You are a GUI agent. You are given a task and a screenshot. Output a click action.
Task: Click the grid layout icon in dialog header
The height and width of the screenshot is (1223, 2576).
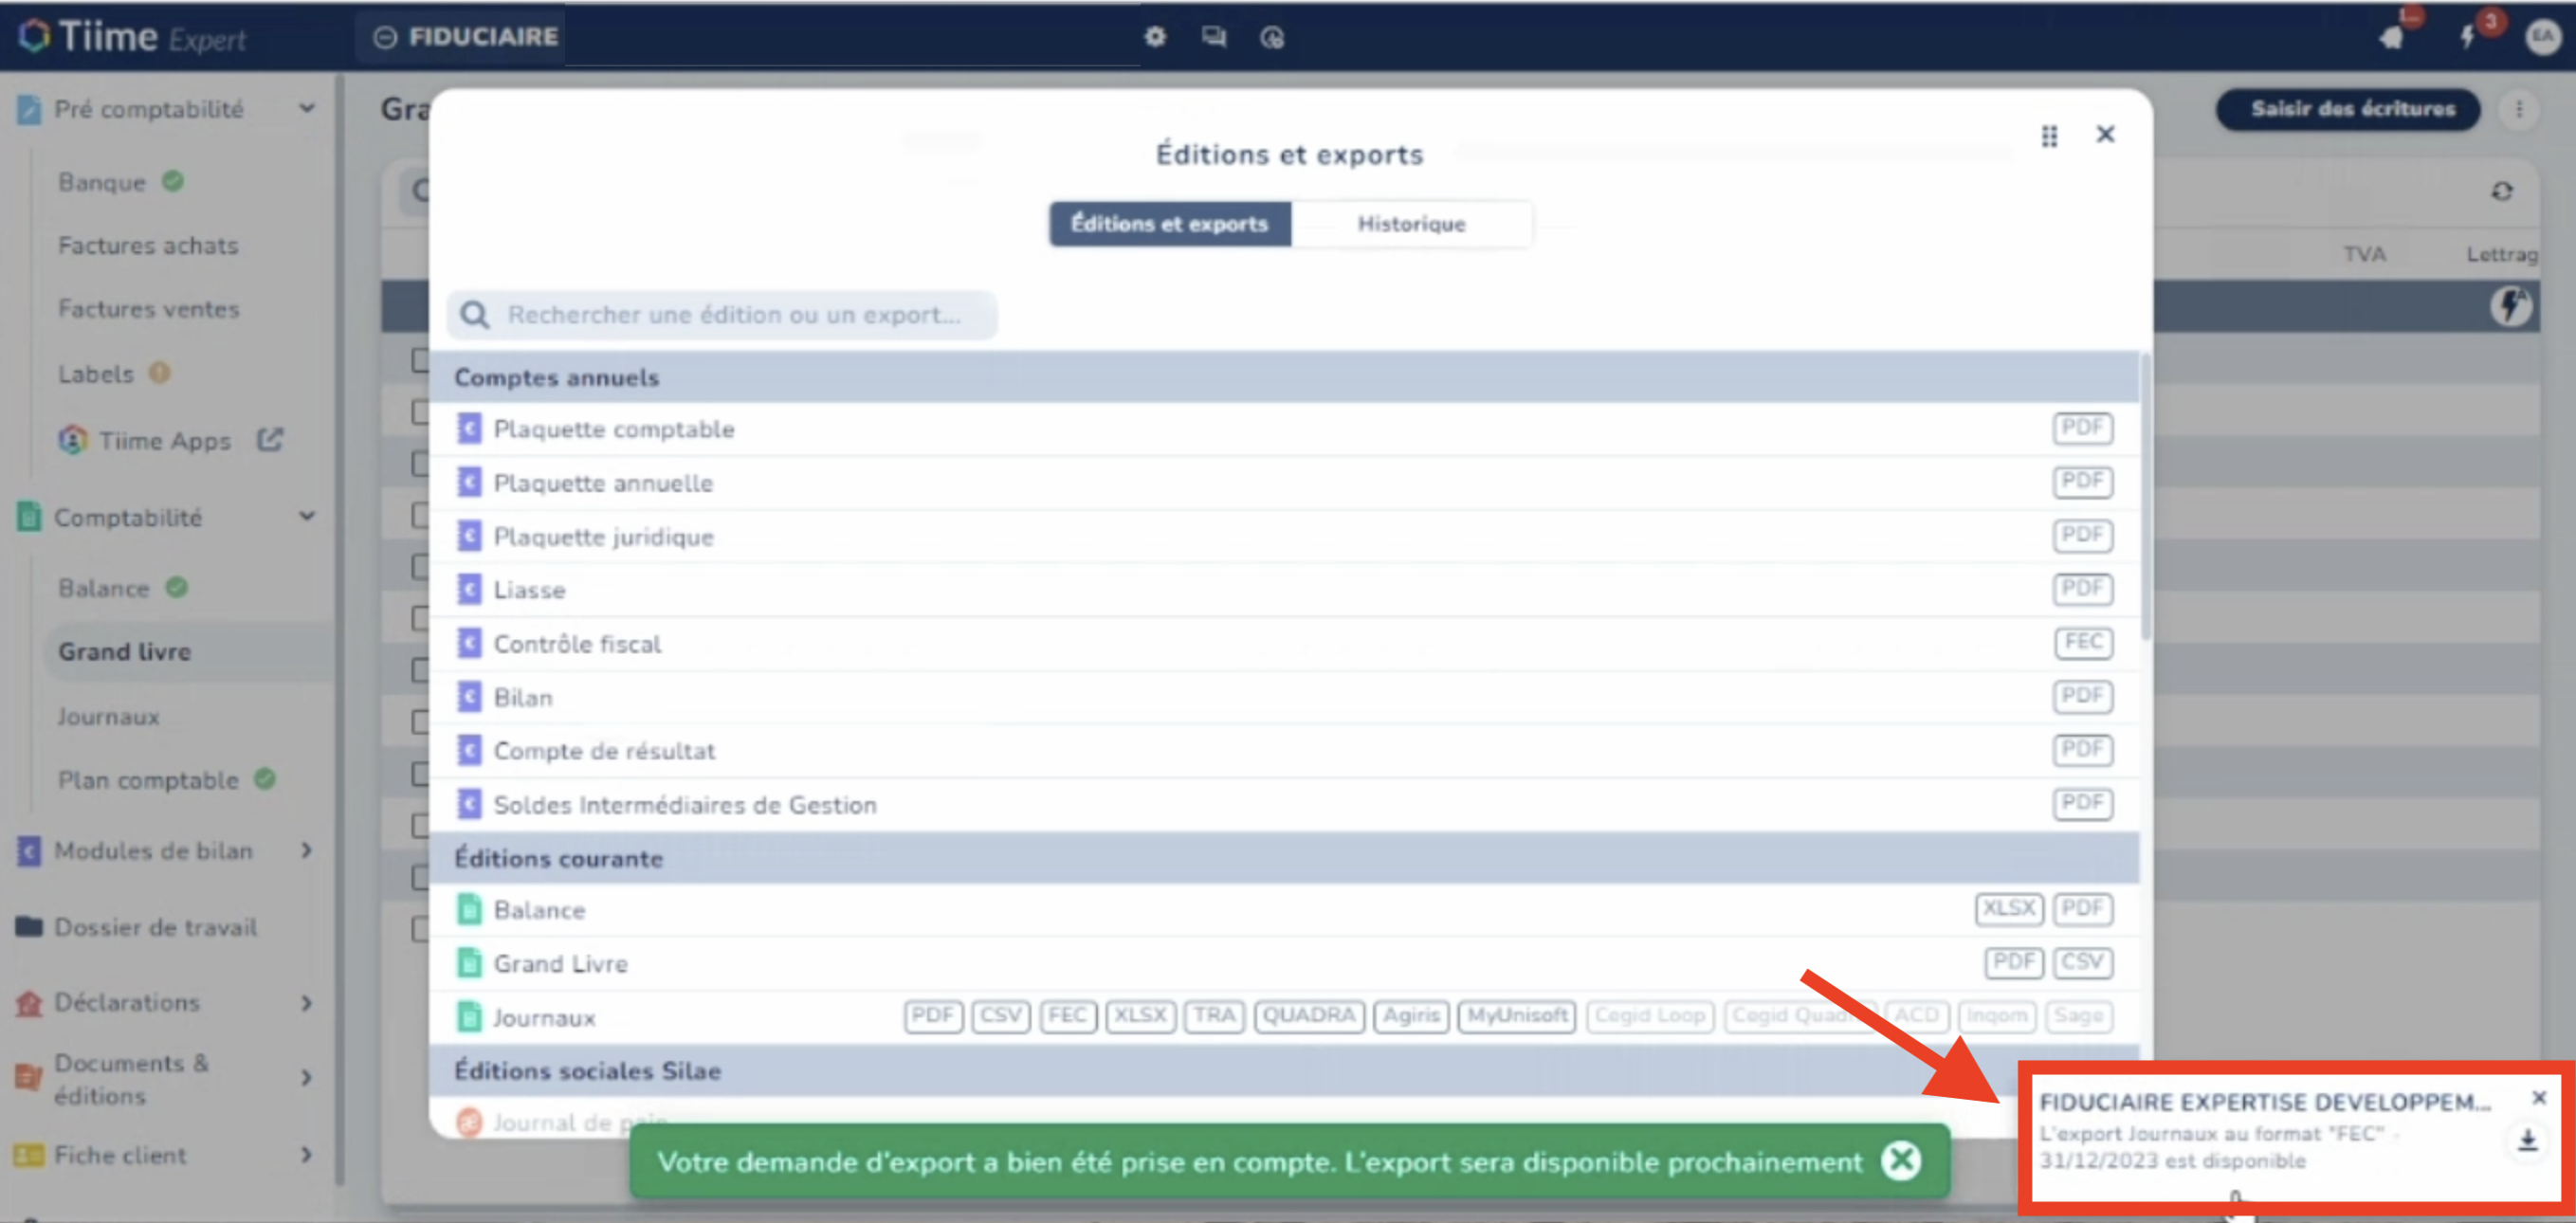(x=2049, y=136)
